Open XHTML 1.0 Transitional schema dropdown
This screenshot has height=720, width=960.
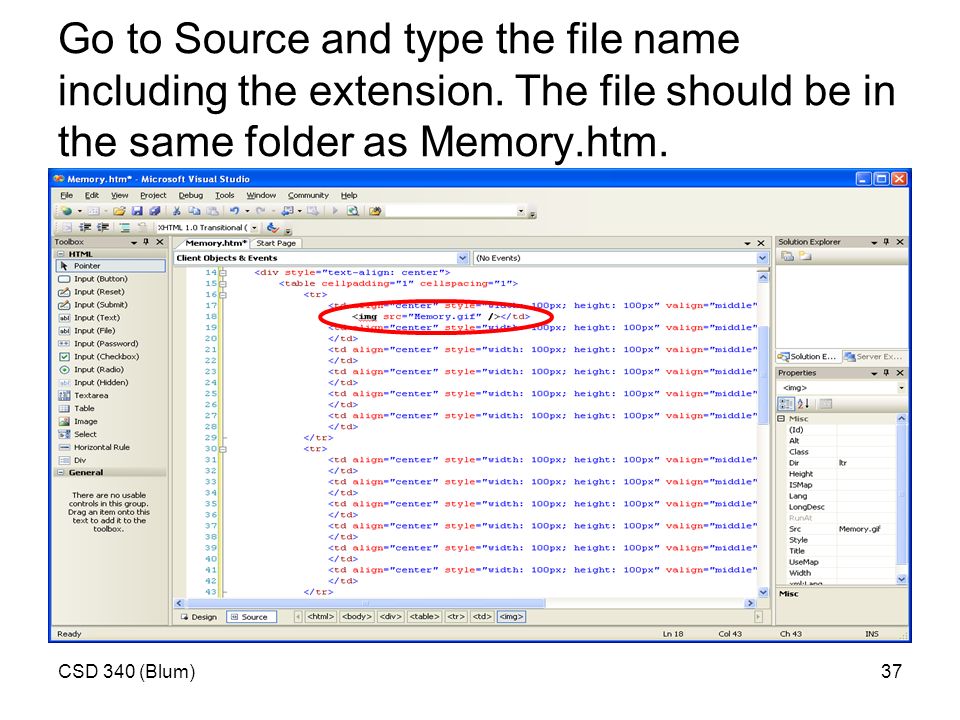pyautogui.click(x=255, y=228)
